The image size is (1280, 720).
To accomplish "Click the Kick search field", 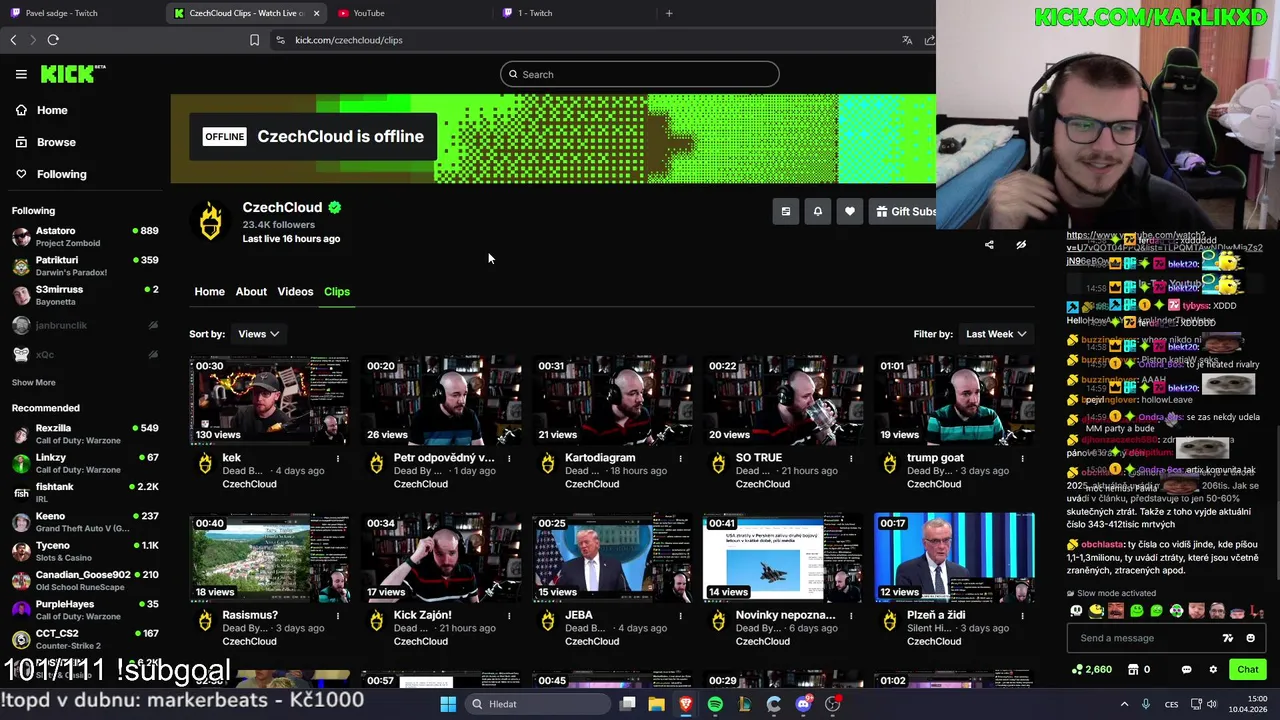I will 640,74.
